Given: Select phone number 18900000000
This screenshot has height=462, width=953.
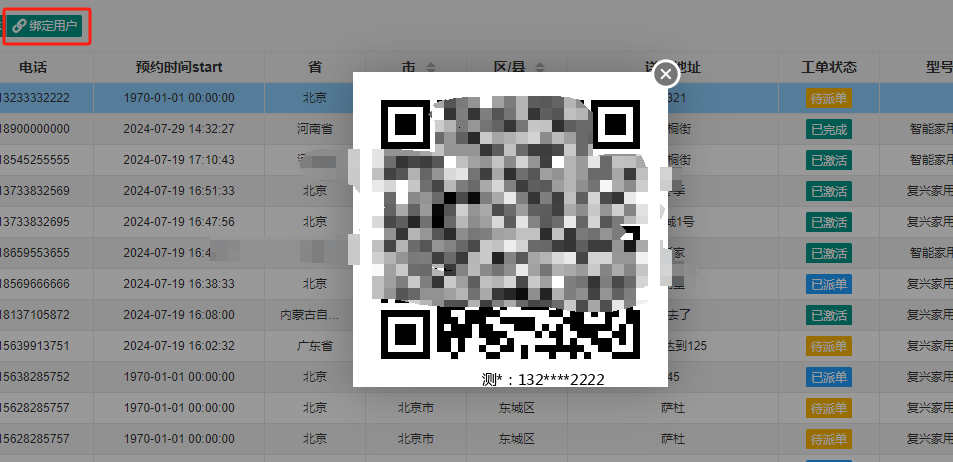Looking at the screenshot, I should [x=35, y=129].
